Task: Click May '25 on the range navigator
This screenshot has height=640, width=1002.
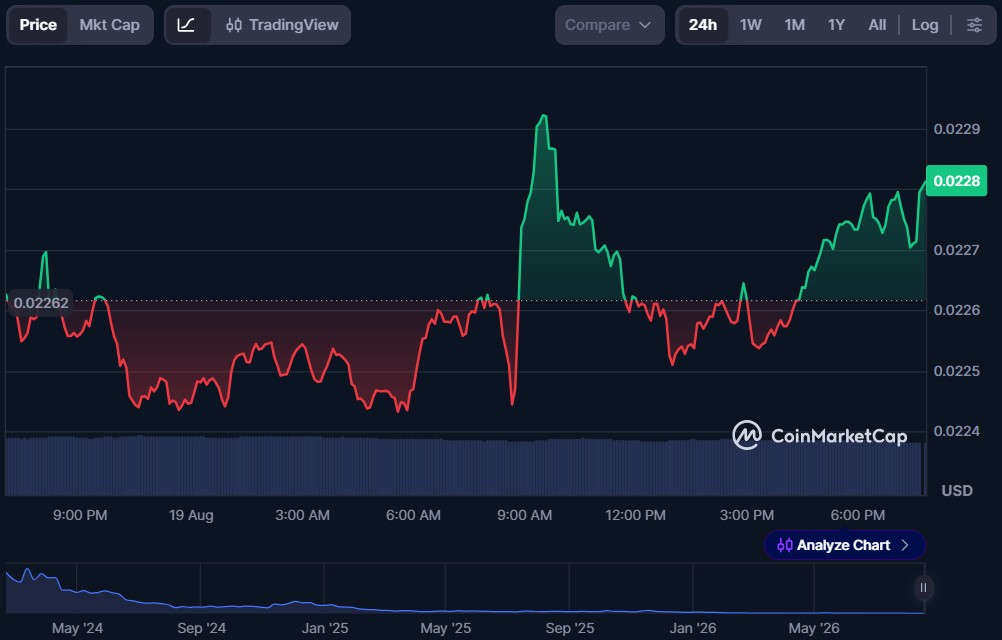Action: tap(445, 628)
